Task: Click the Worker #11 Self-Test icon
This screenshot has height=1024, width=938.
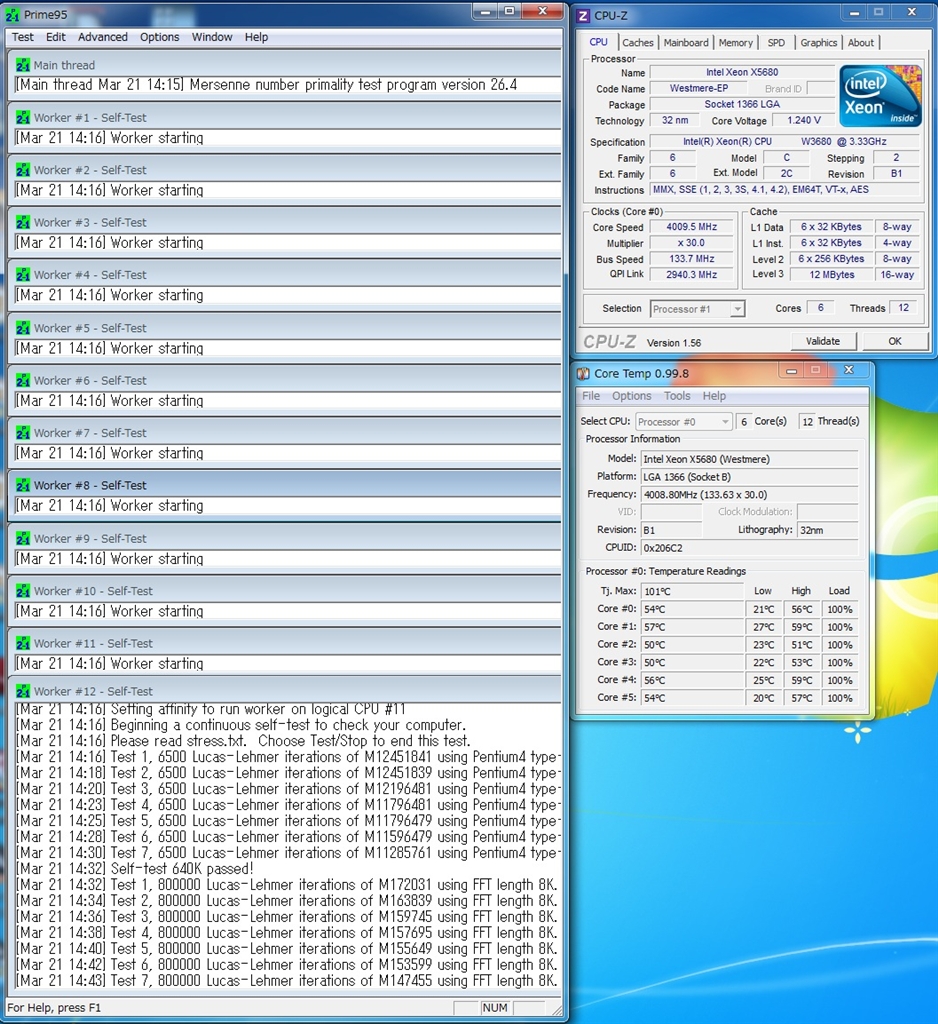Action: point(23,643)
